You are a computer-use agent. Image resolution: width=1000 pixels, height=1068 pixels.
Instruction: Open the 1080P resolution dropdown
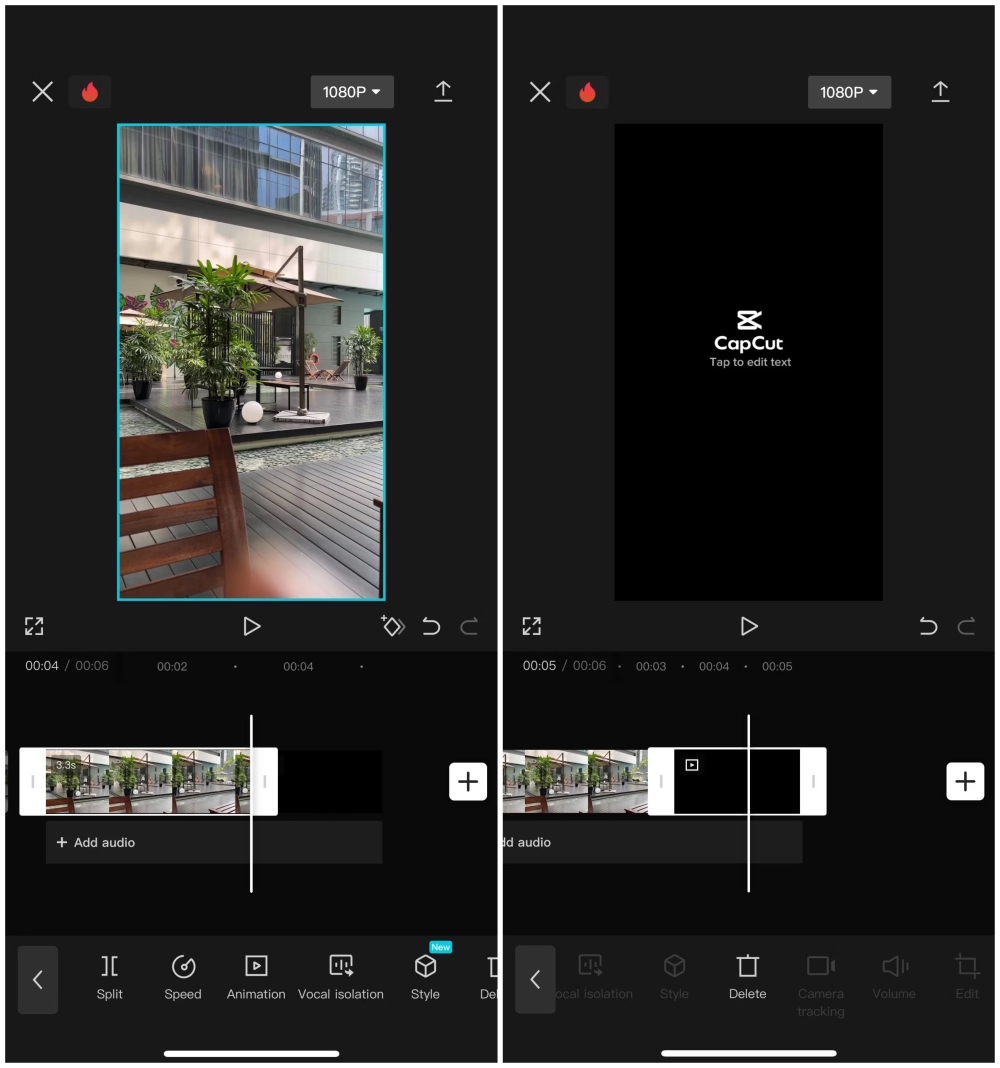click(x=352, y=91)
